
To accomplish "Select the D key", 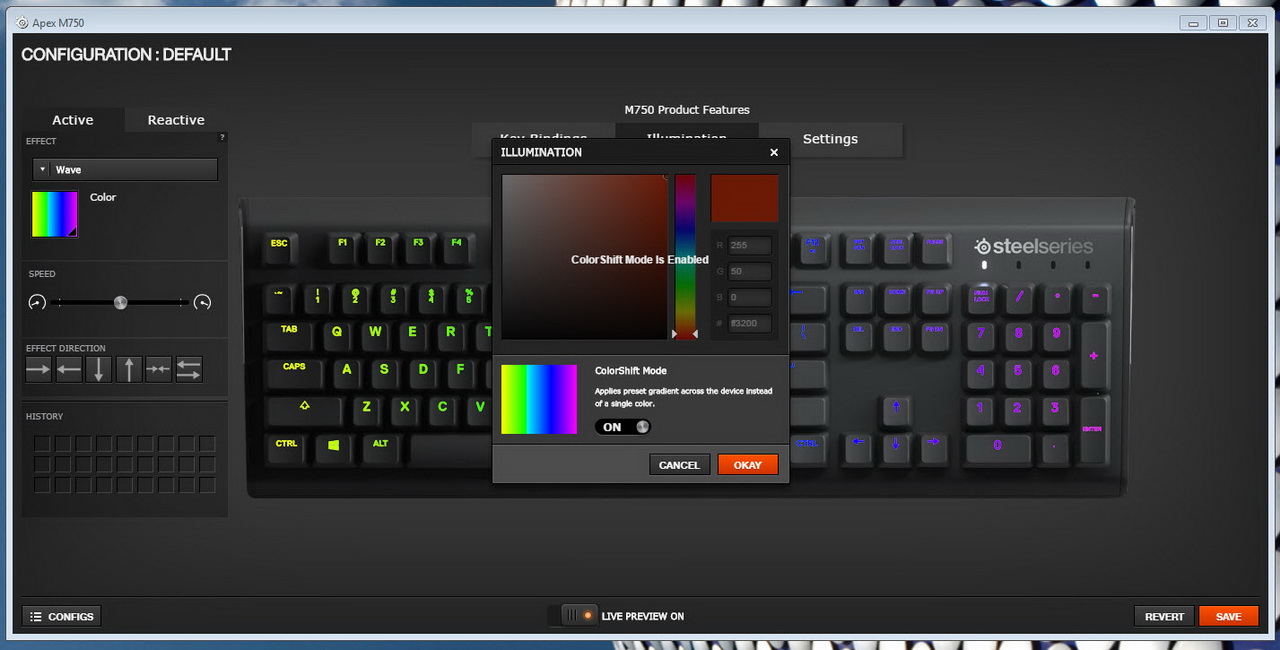I will point(423,371).
